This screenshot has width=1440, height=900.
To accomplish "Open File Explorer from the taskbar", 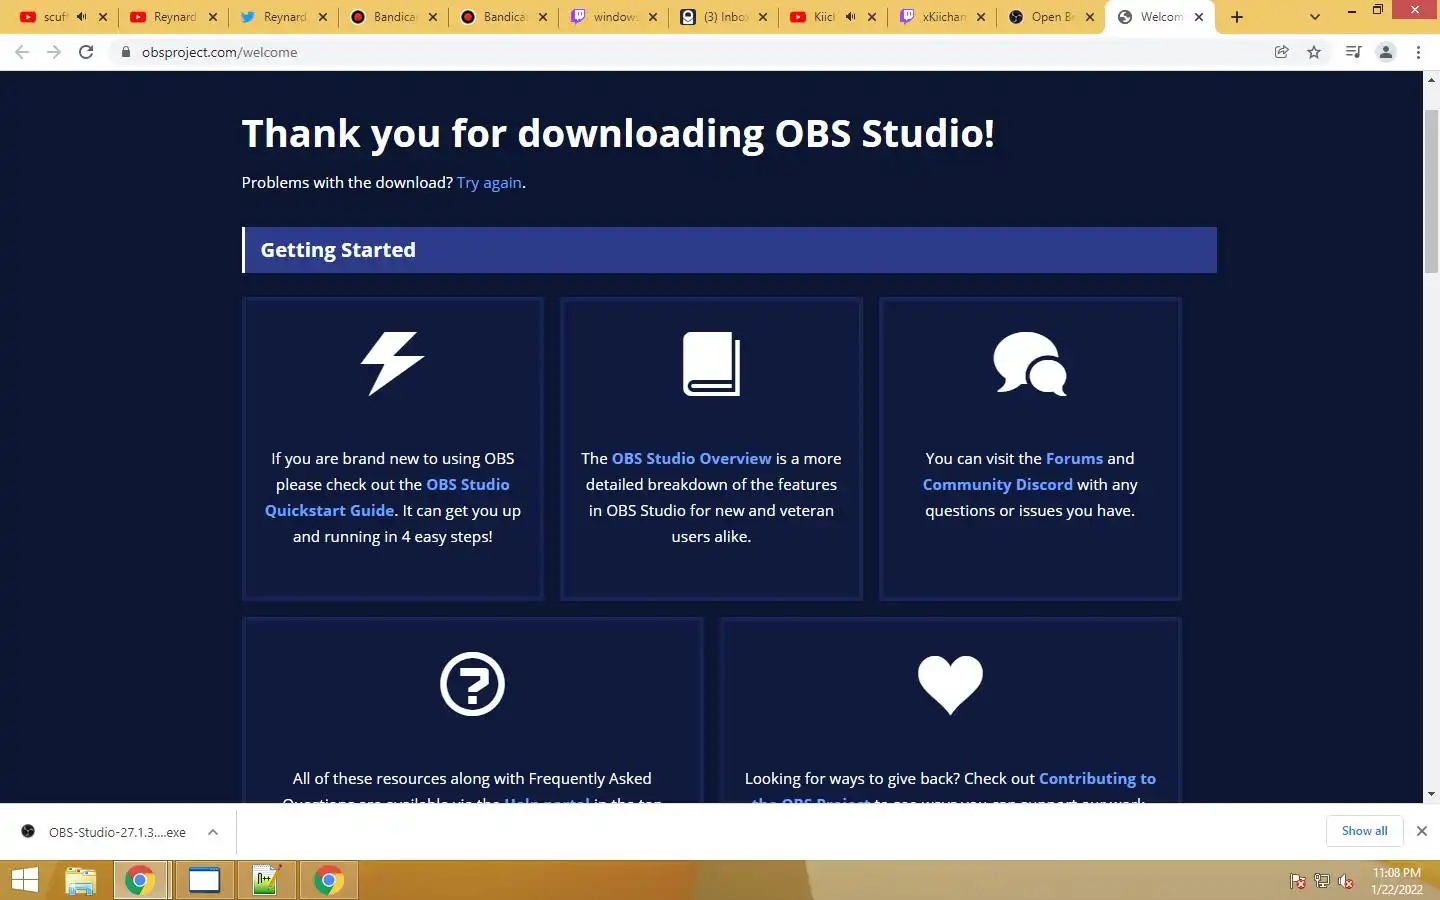I will (80, 880).
